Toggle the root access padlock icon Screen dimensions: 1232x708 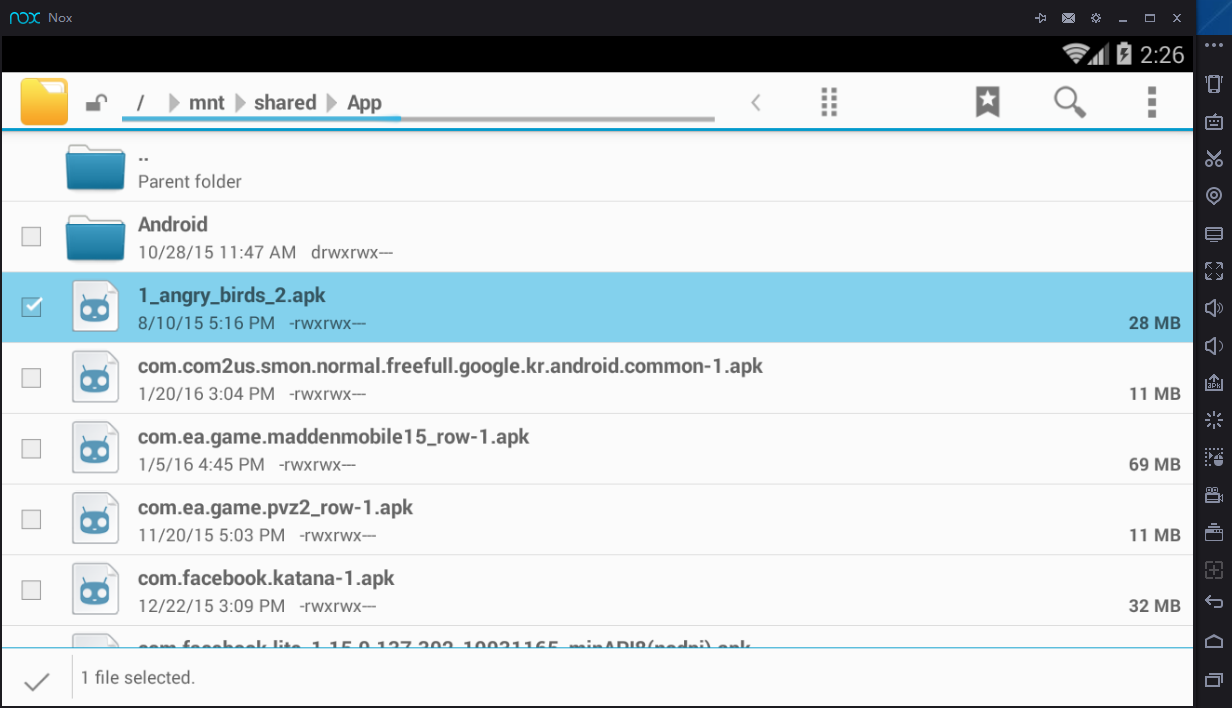(96, 102)
